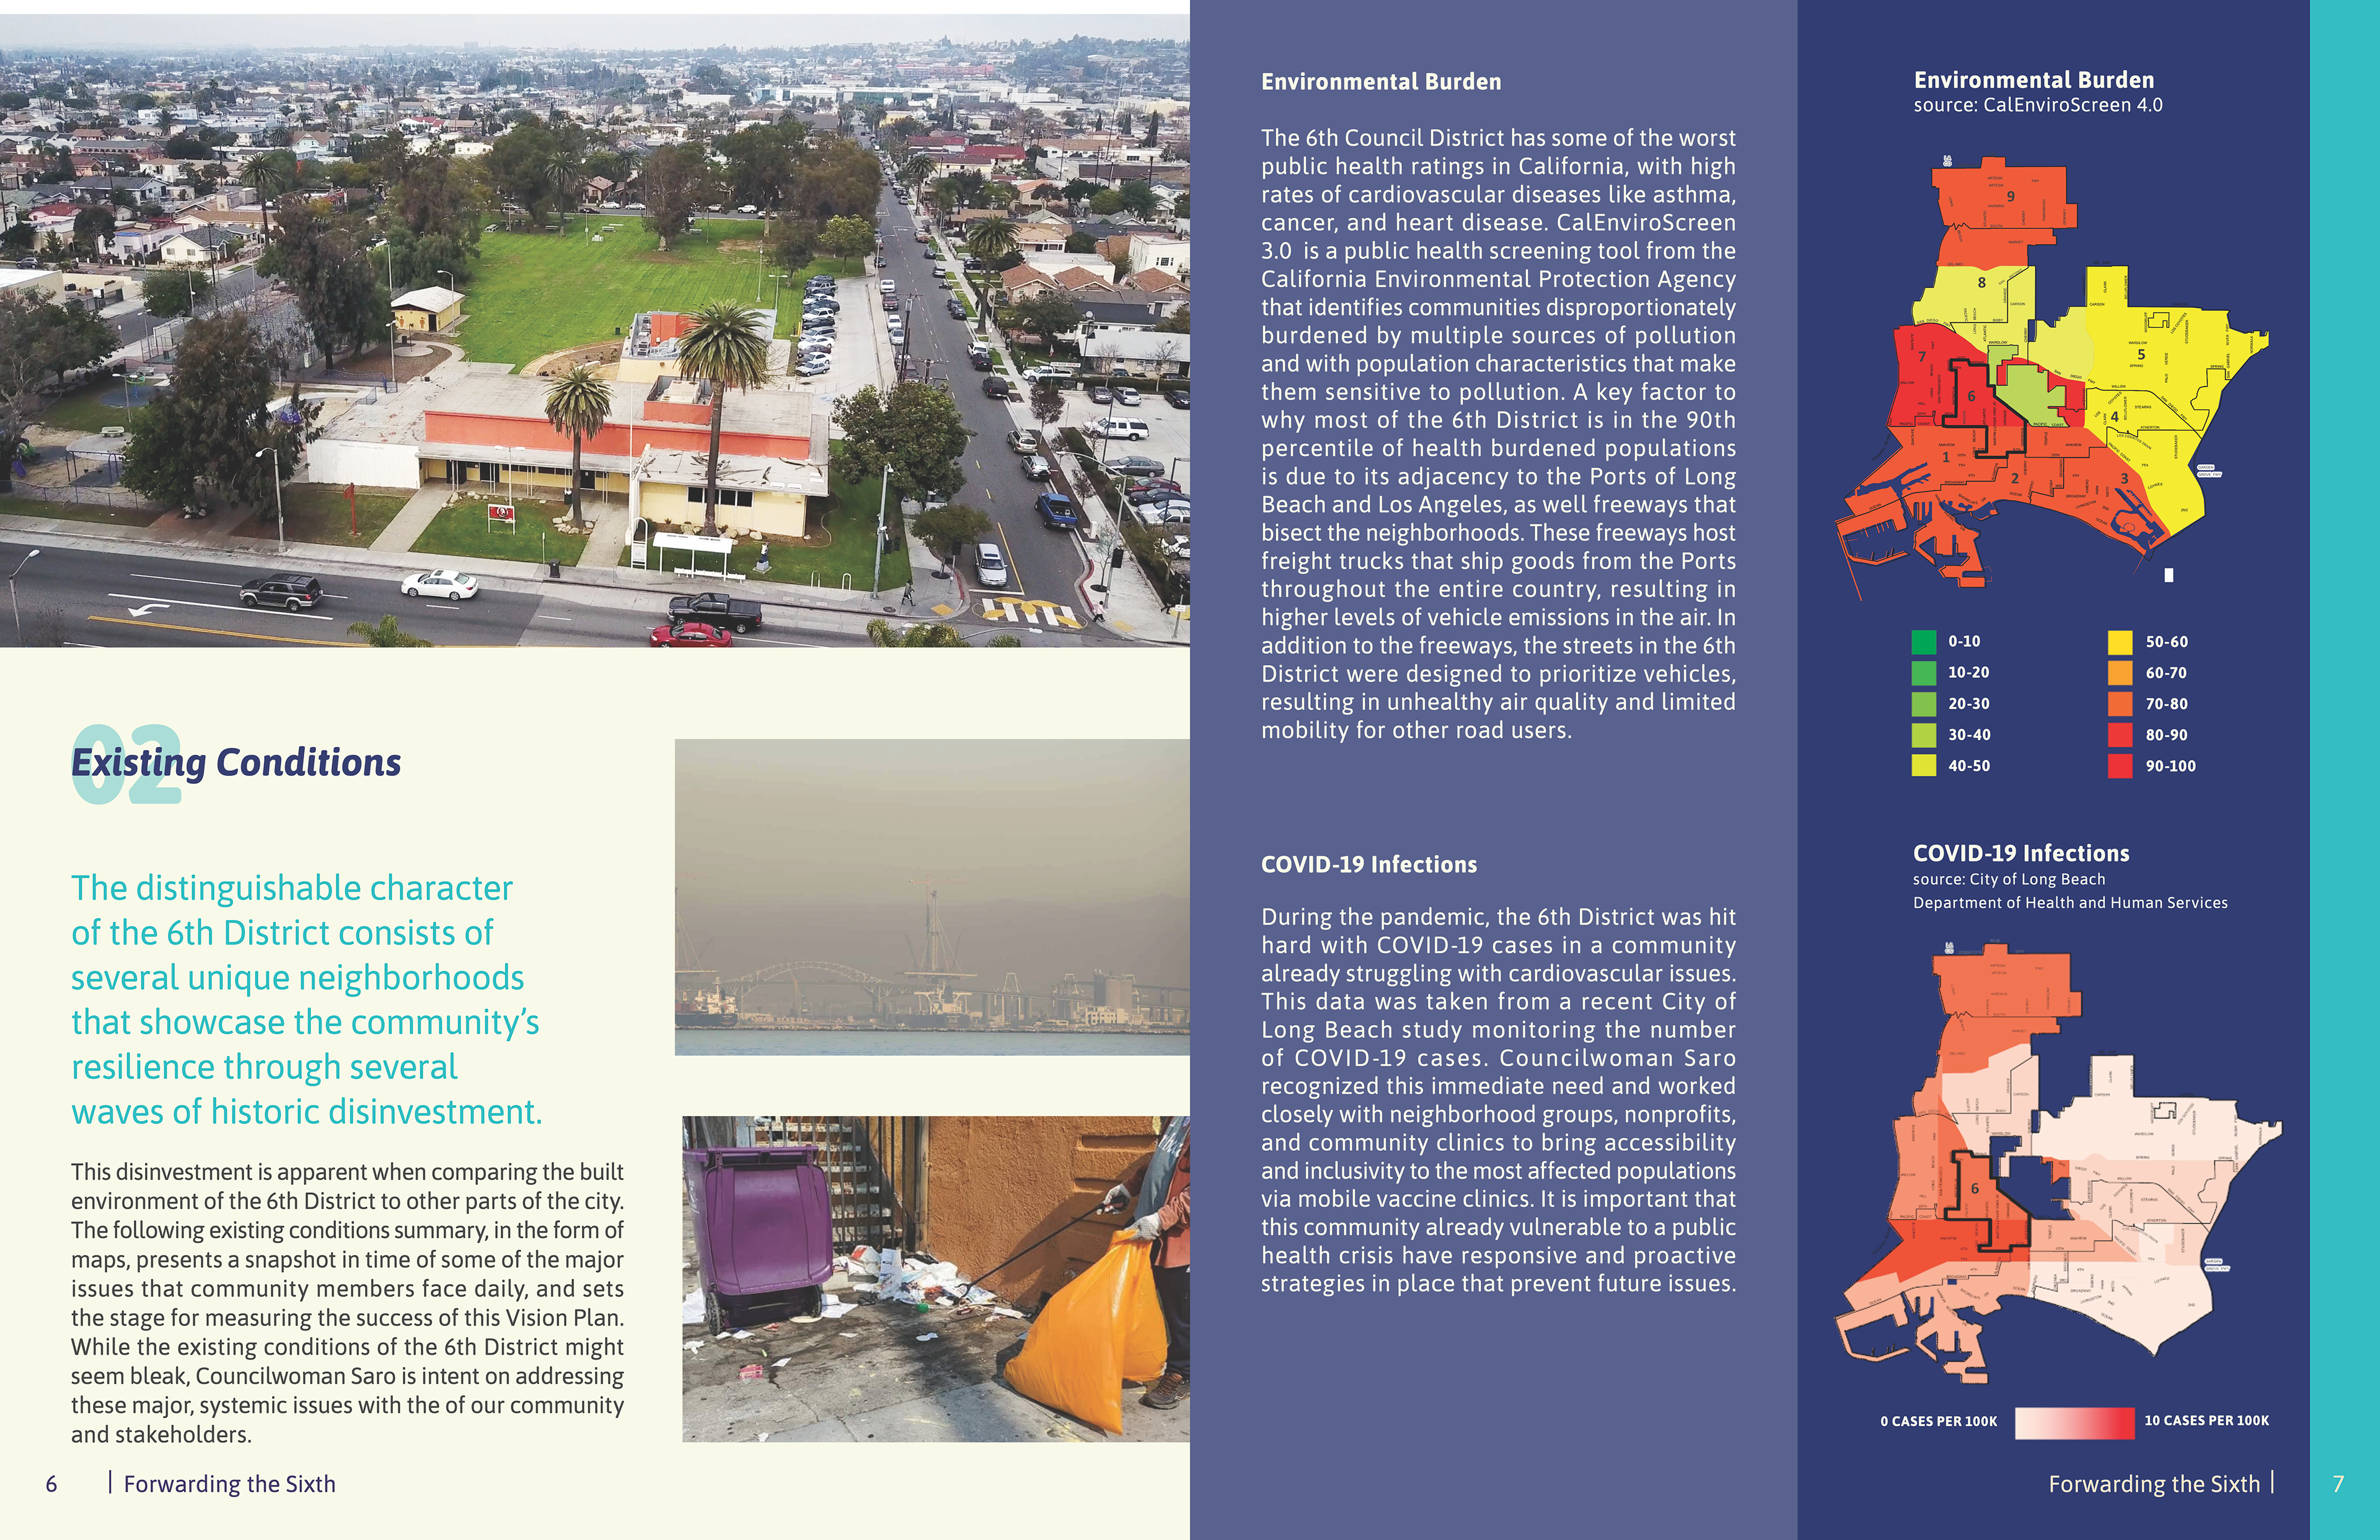
Task: Click the "40-50" legend label text
Action: pos(1968,766)
